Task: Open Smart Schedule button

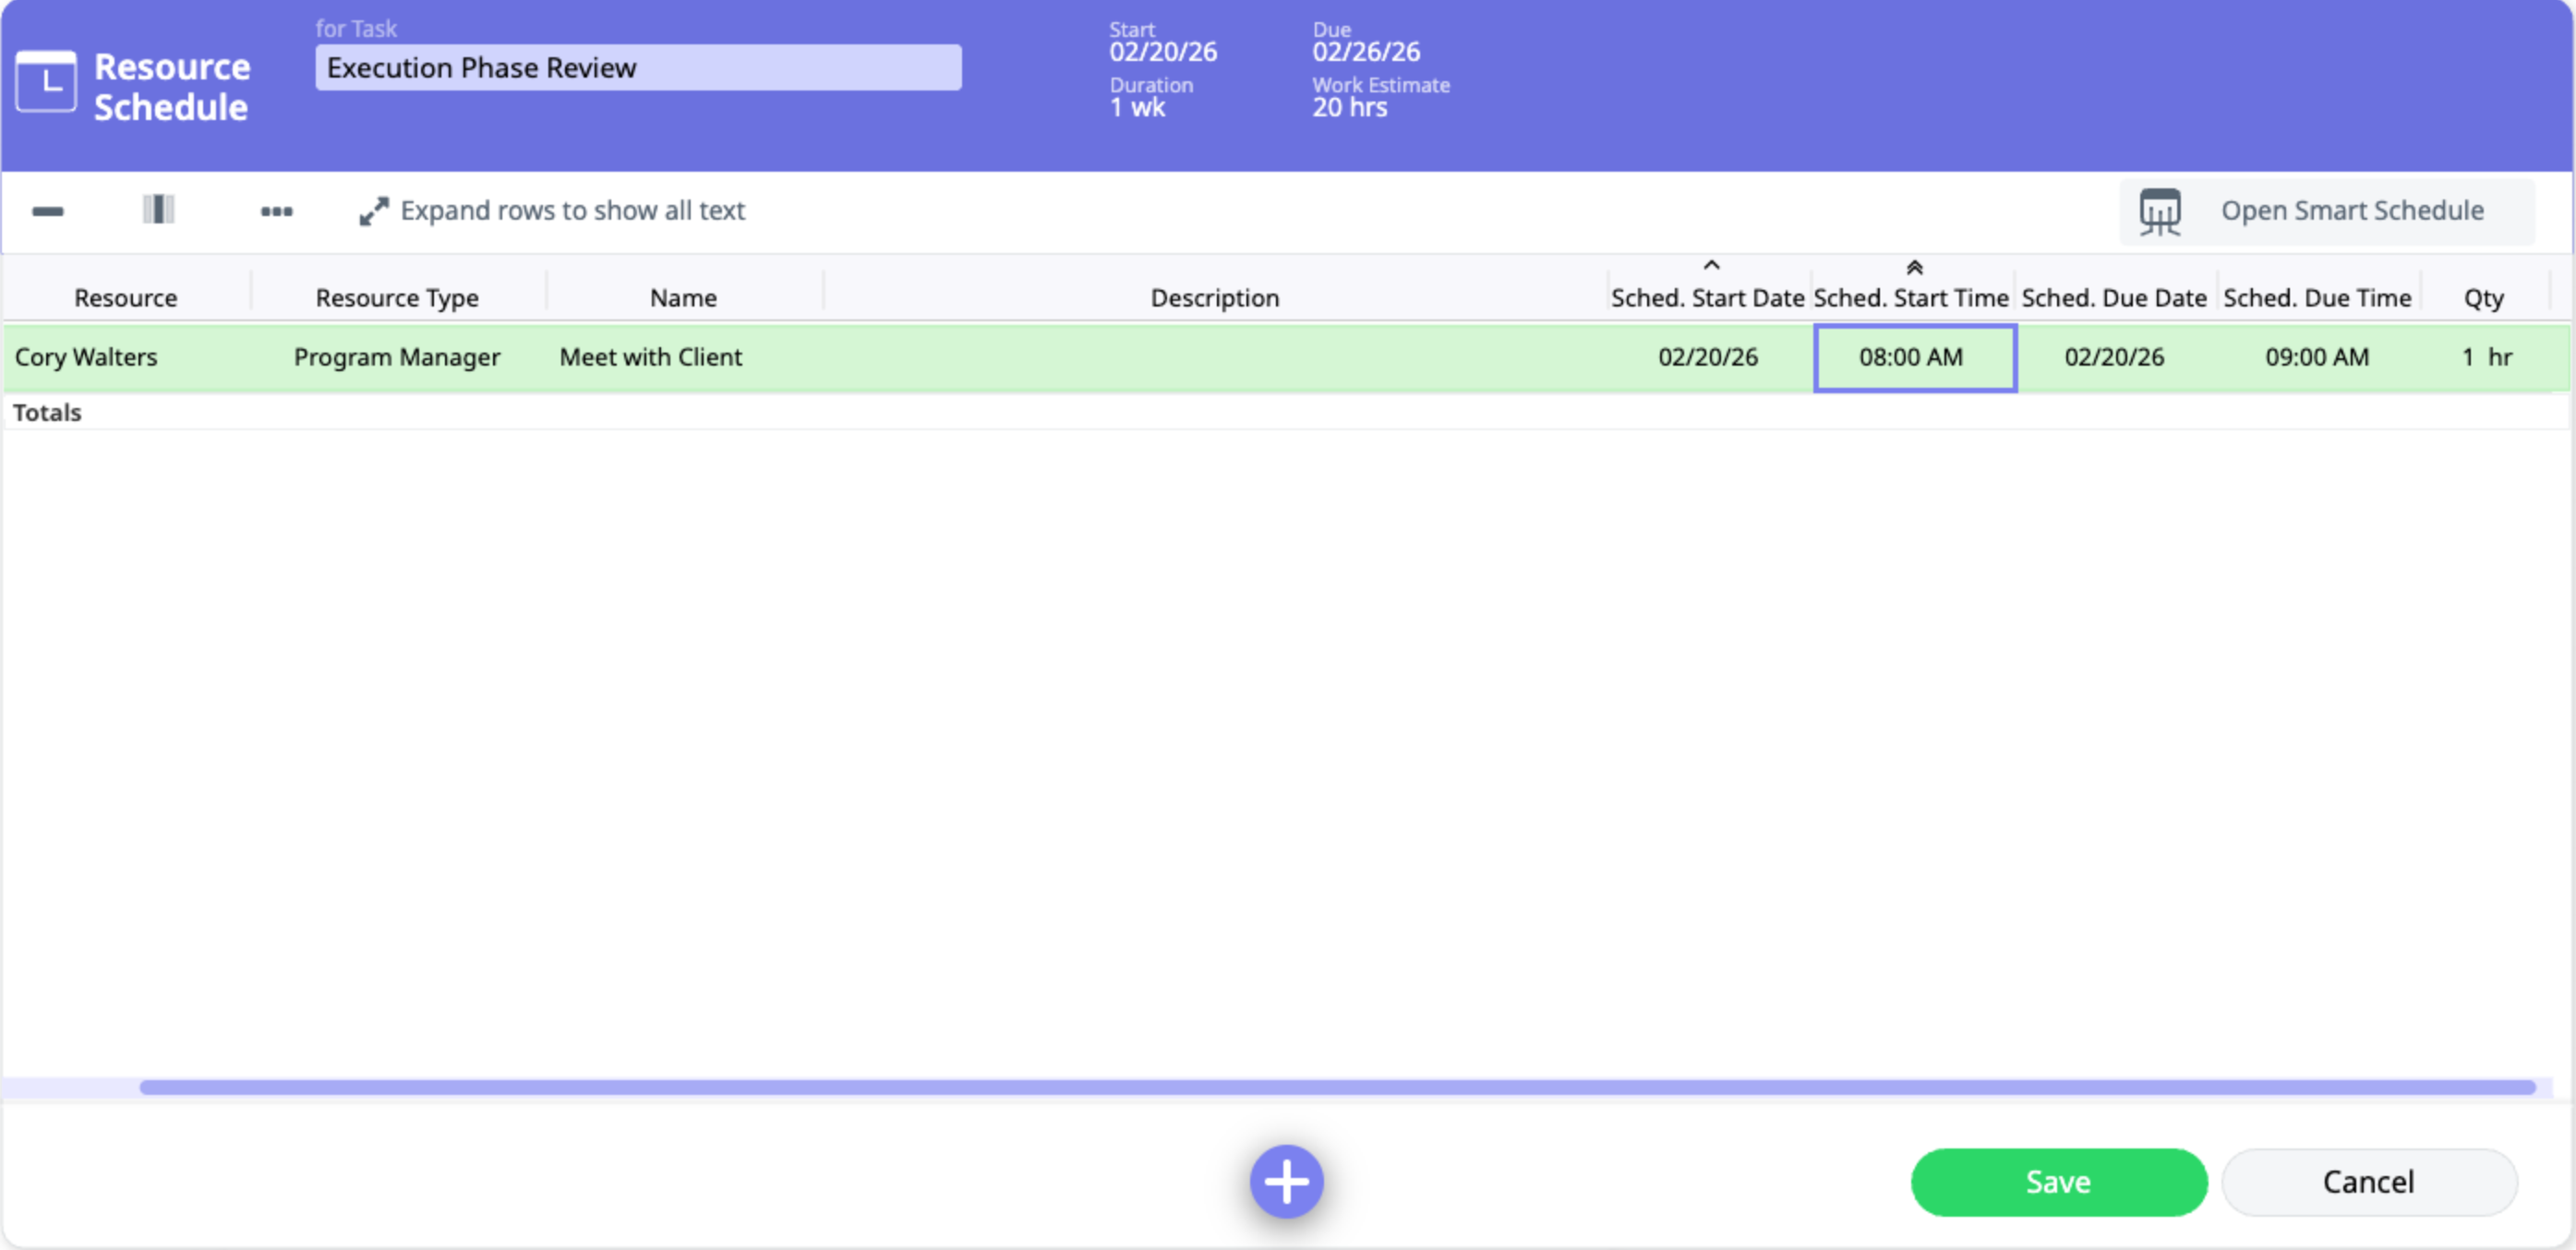Action: pyautogui.click(x=2351, y=211)
